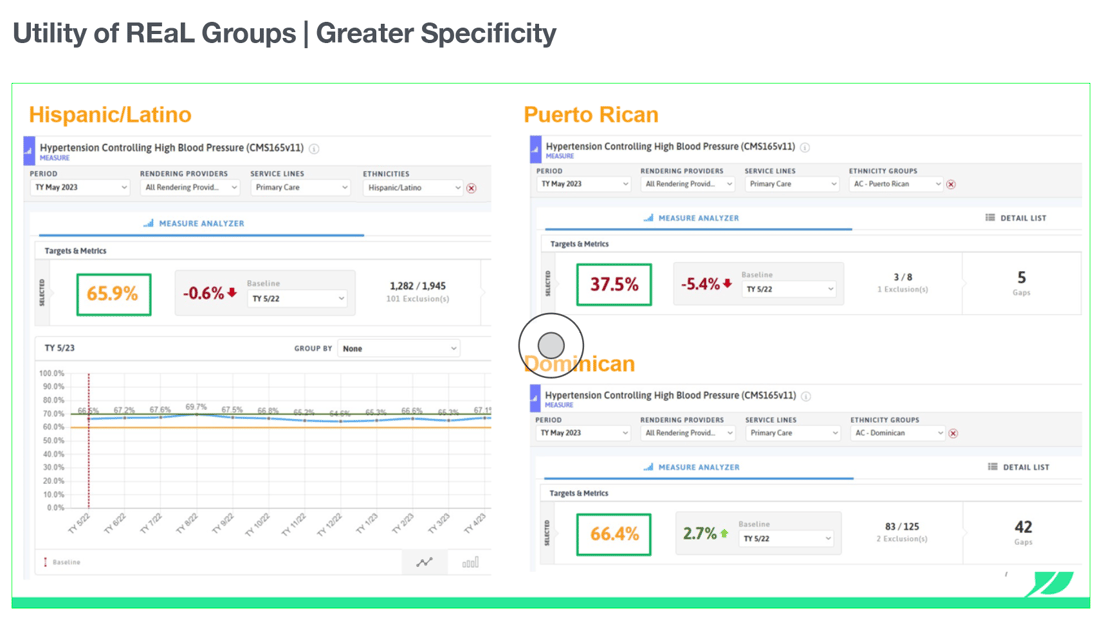Clear the AC - Dominican filter
1100x622 pixels.
pos(953,433)
